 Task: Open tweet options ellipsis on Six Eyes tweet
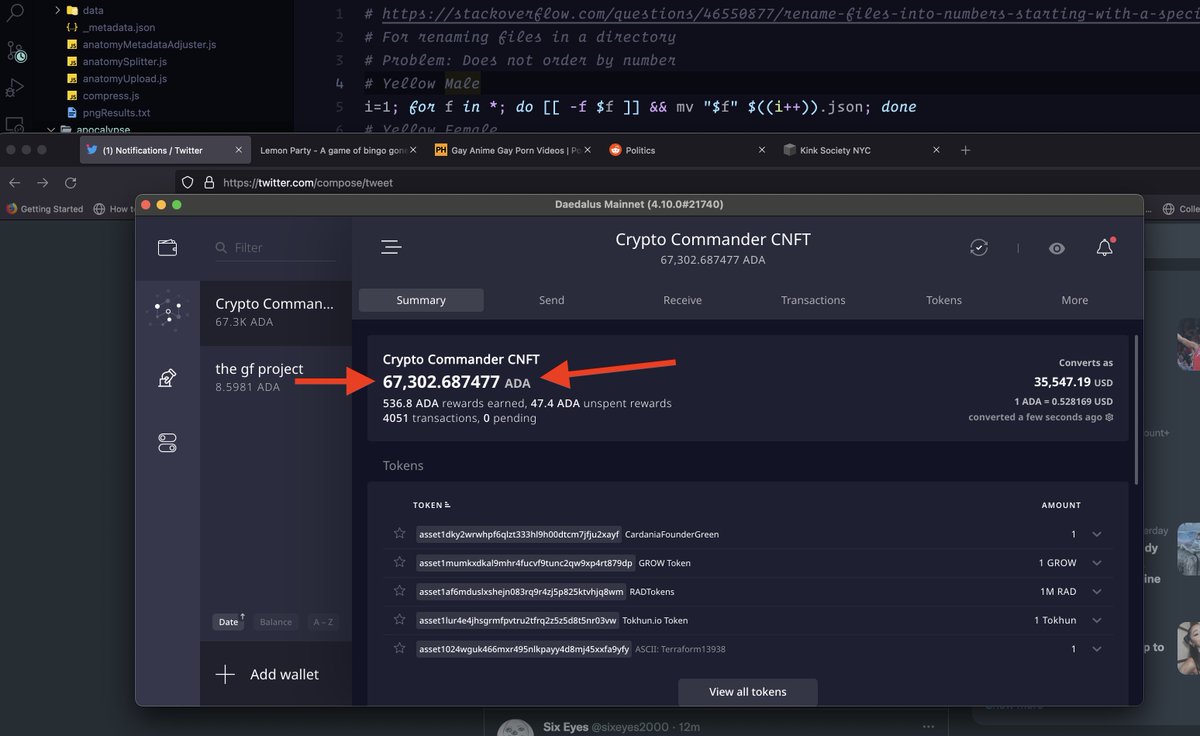(x=929, y=726)
